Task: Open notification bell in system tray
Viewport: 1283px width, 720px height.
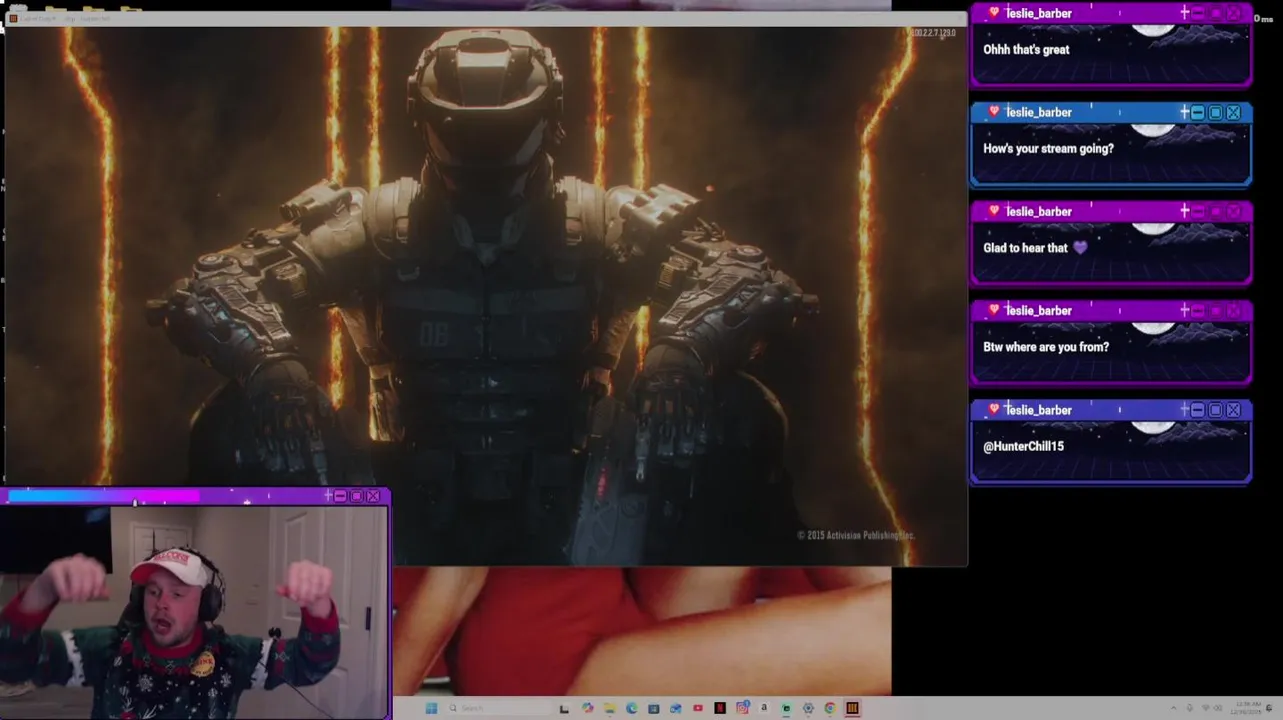Action: click(x=1268, y=708)
